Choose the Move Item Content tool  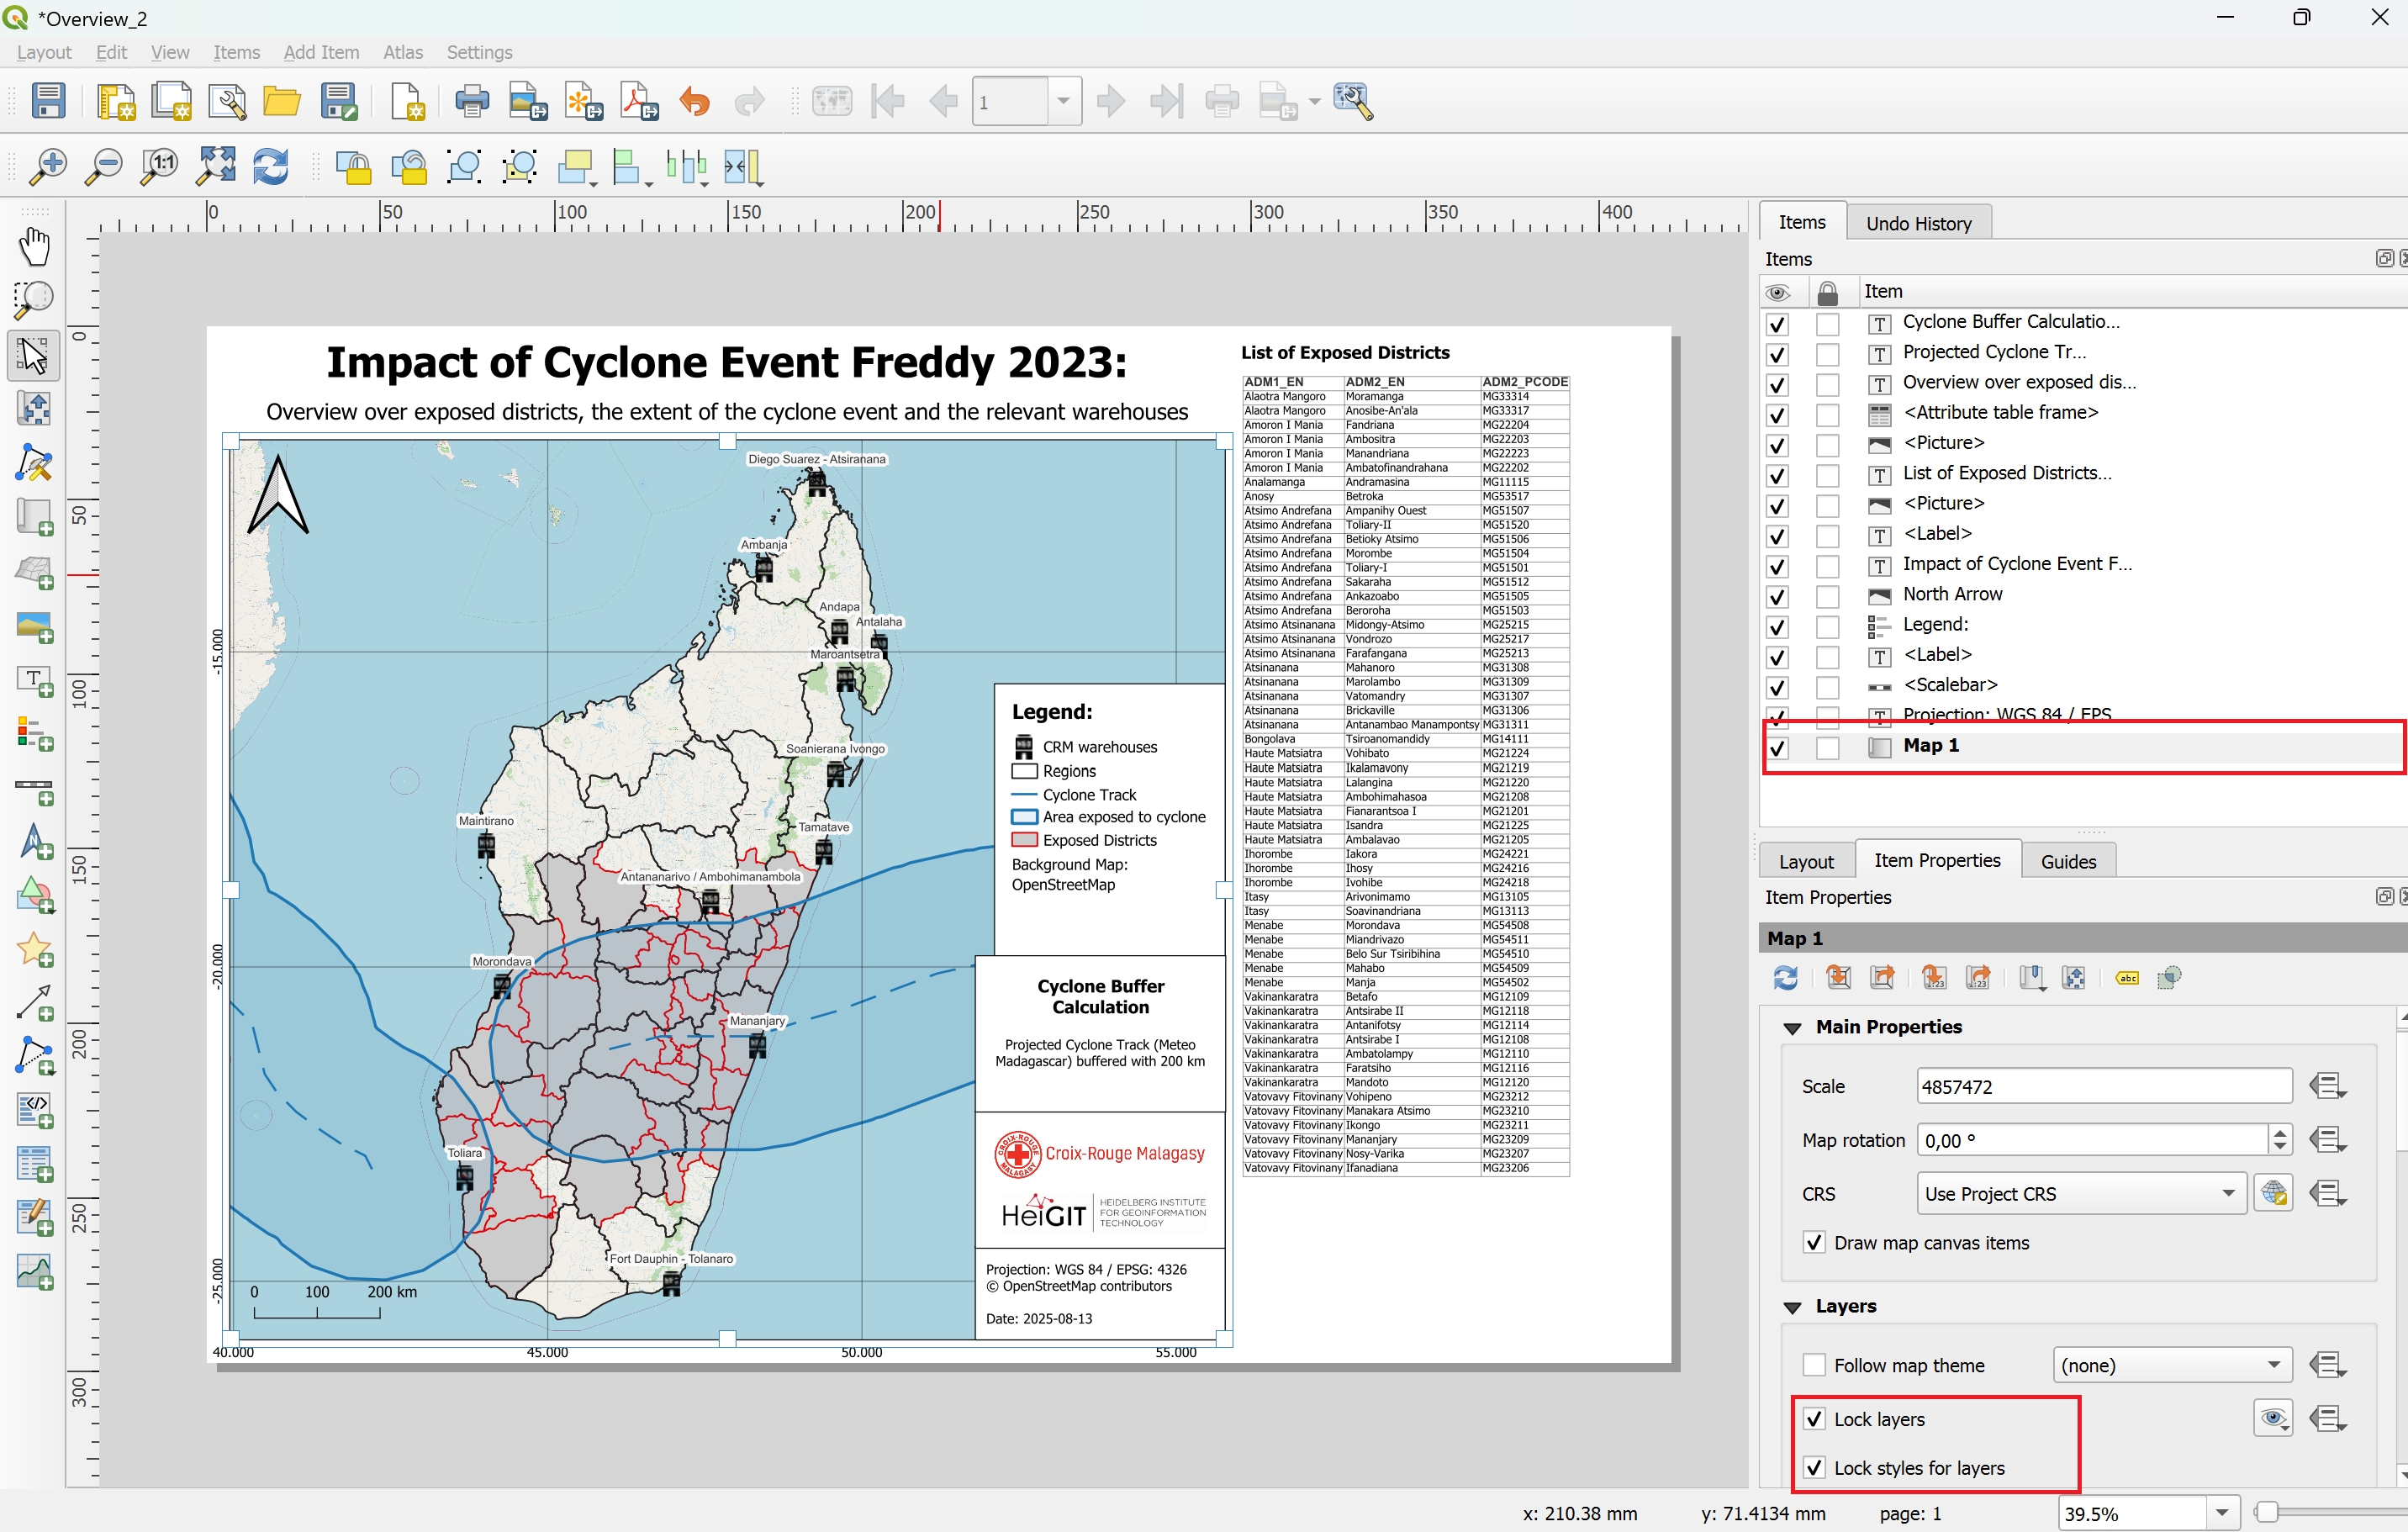[x=34, y=409]
